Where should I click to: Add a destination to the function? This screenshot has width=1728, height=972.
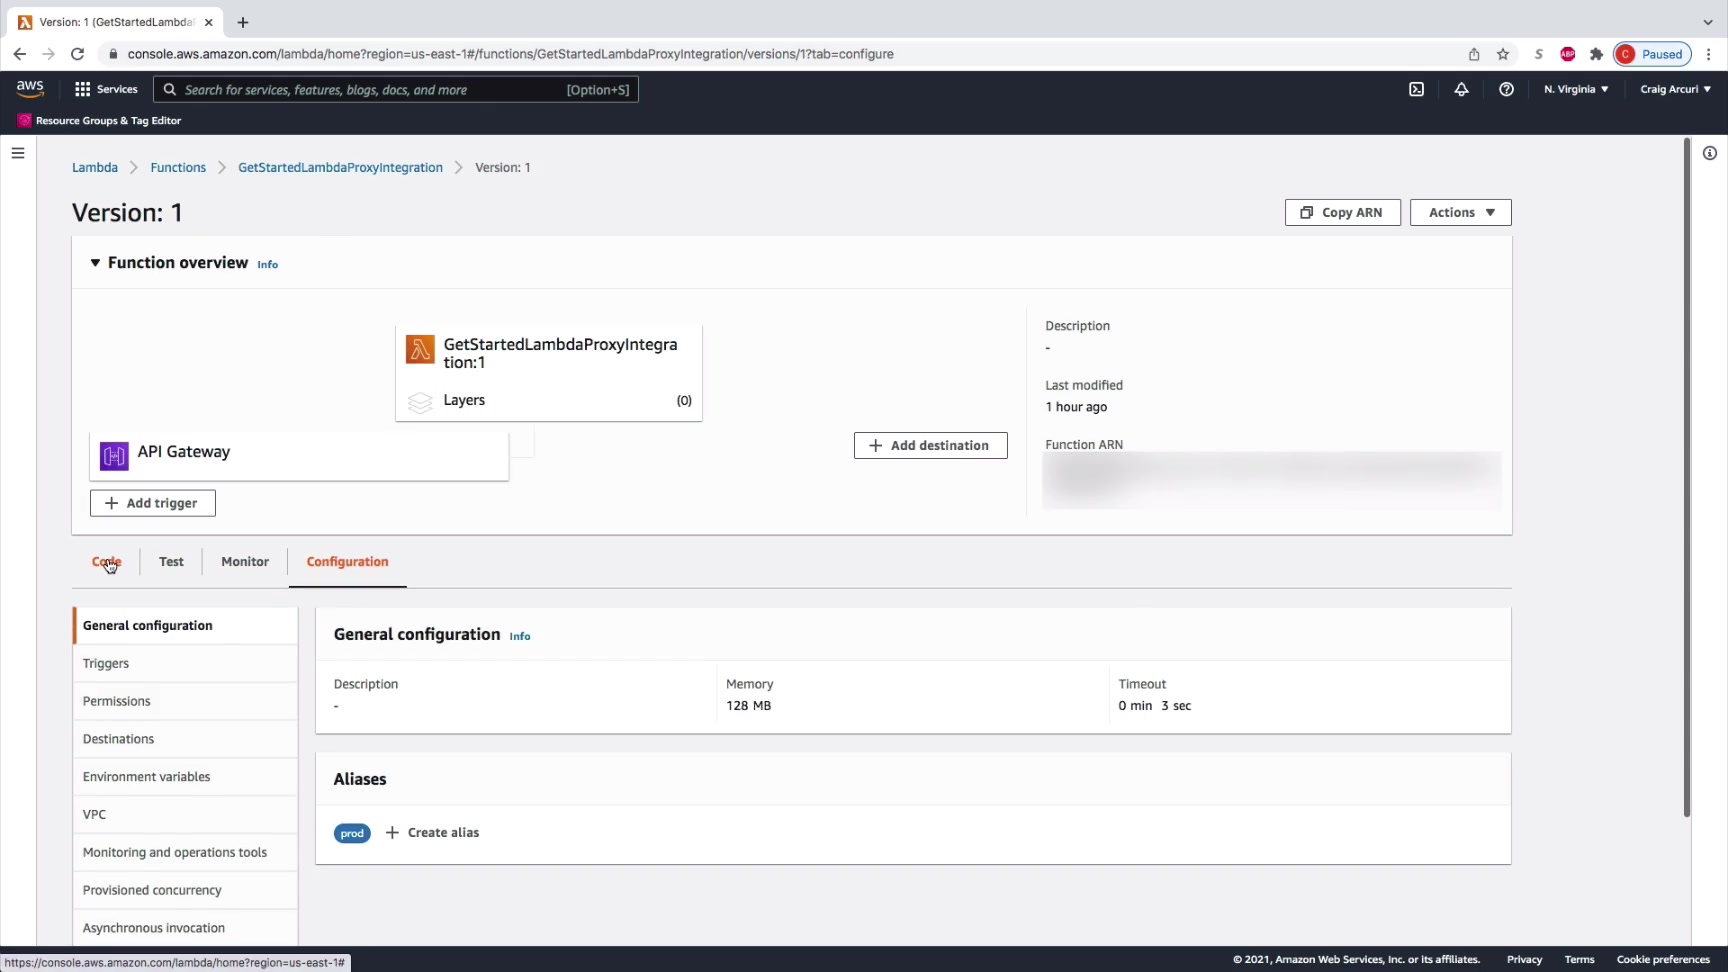tap(930, 445)
